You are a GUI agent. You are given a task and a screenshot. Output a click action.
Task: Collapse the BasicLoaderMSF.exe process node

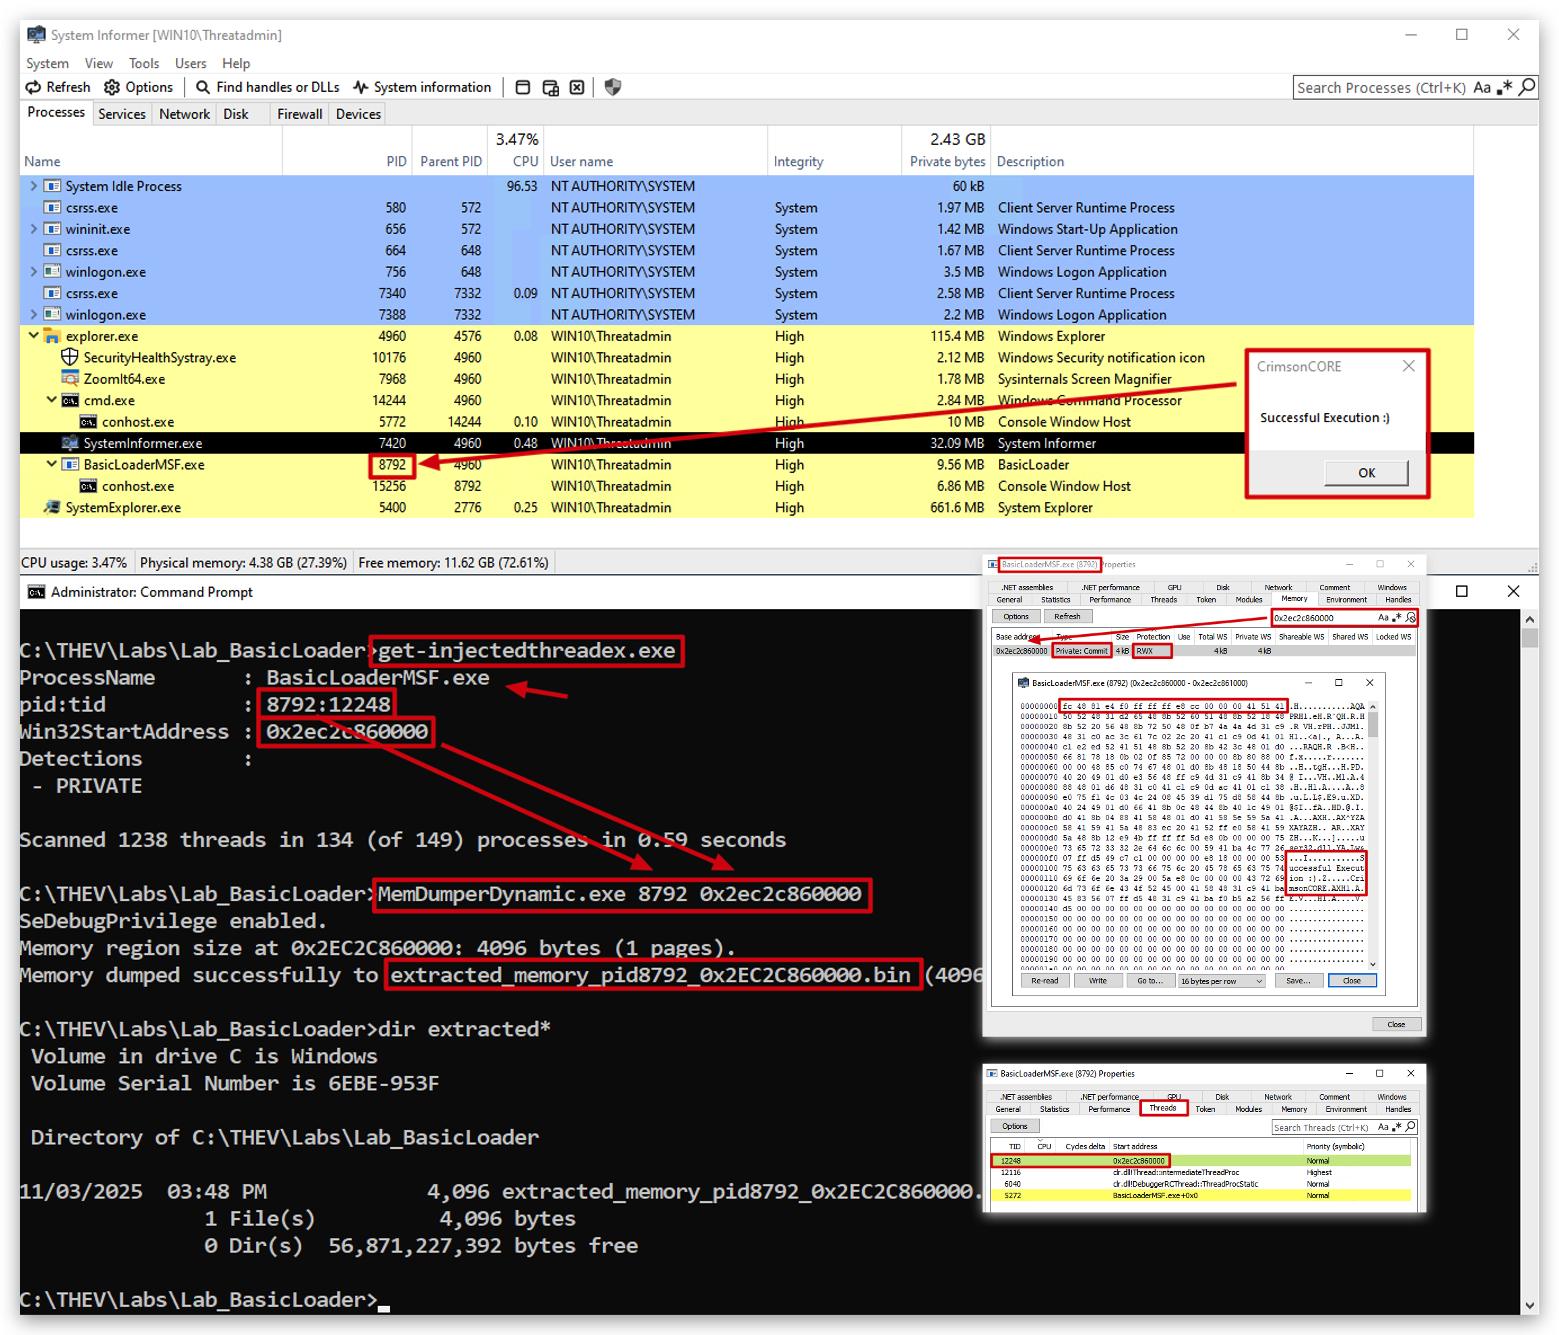click(52, 464)
